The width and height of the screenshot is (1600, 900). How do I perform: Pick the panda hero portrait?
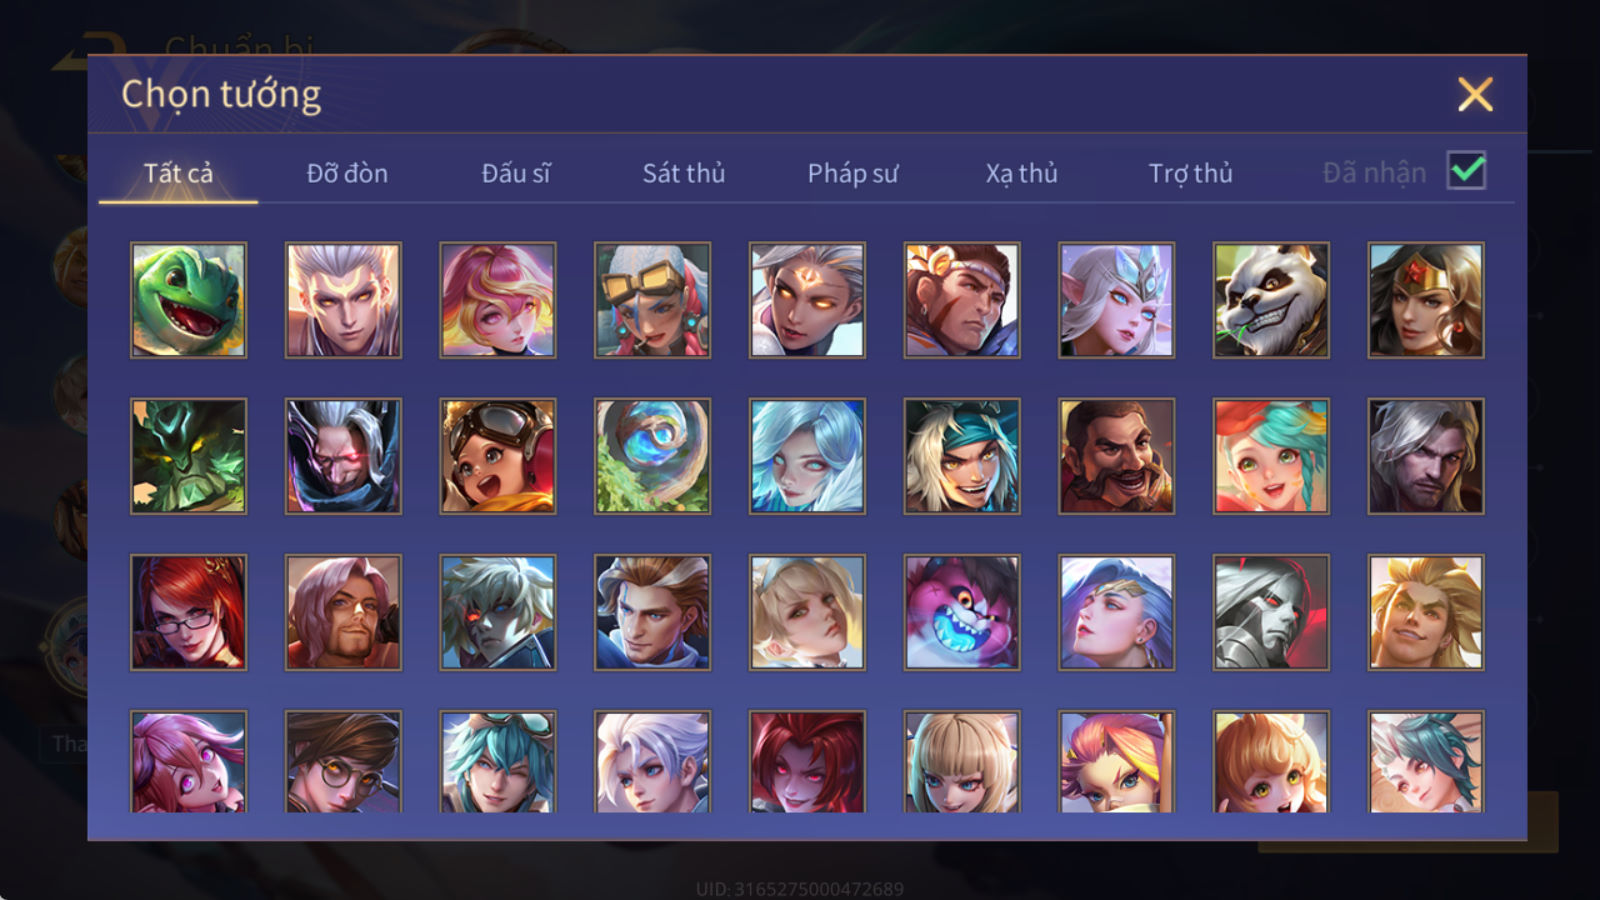pos(1271,300)
